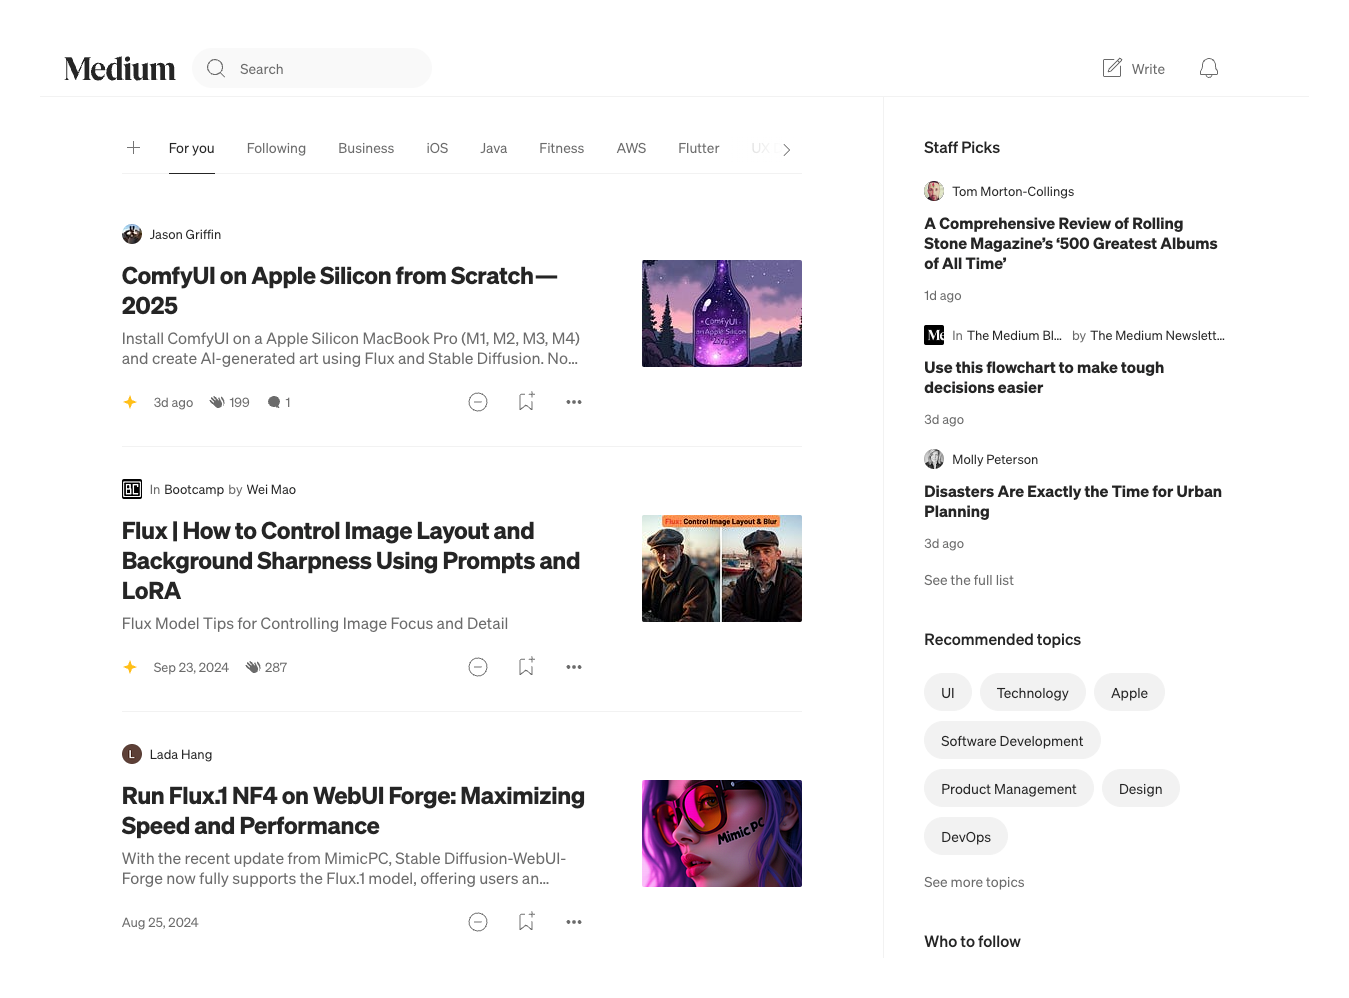
Task: Select the Apple recommended topic
Action: 1129,692
